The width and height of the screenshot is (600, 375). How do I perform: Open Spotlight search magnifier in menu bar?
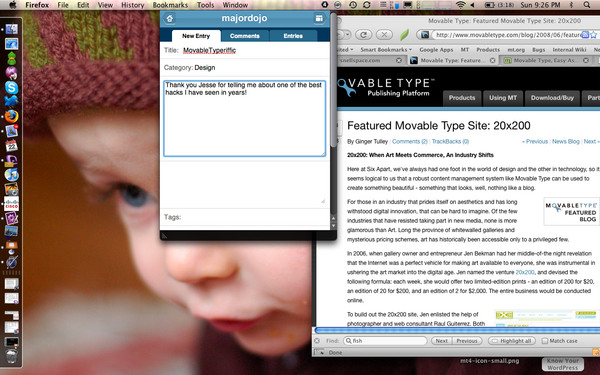point(587,5)
